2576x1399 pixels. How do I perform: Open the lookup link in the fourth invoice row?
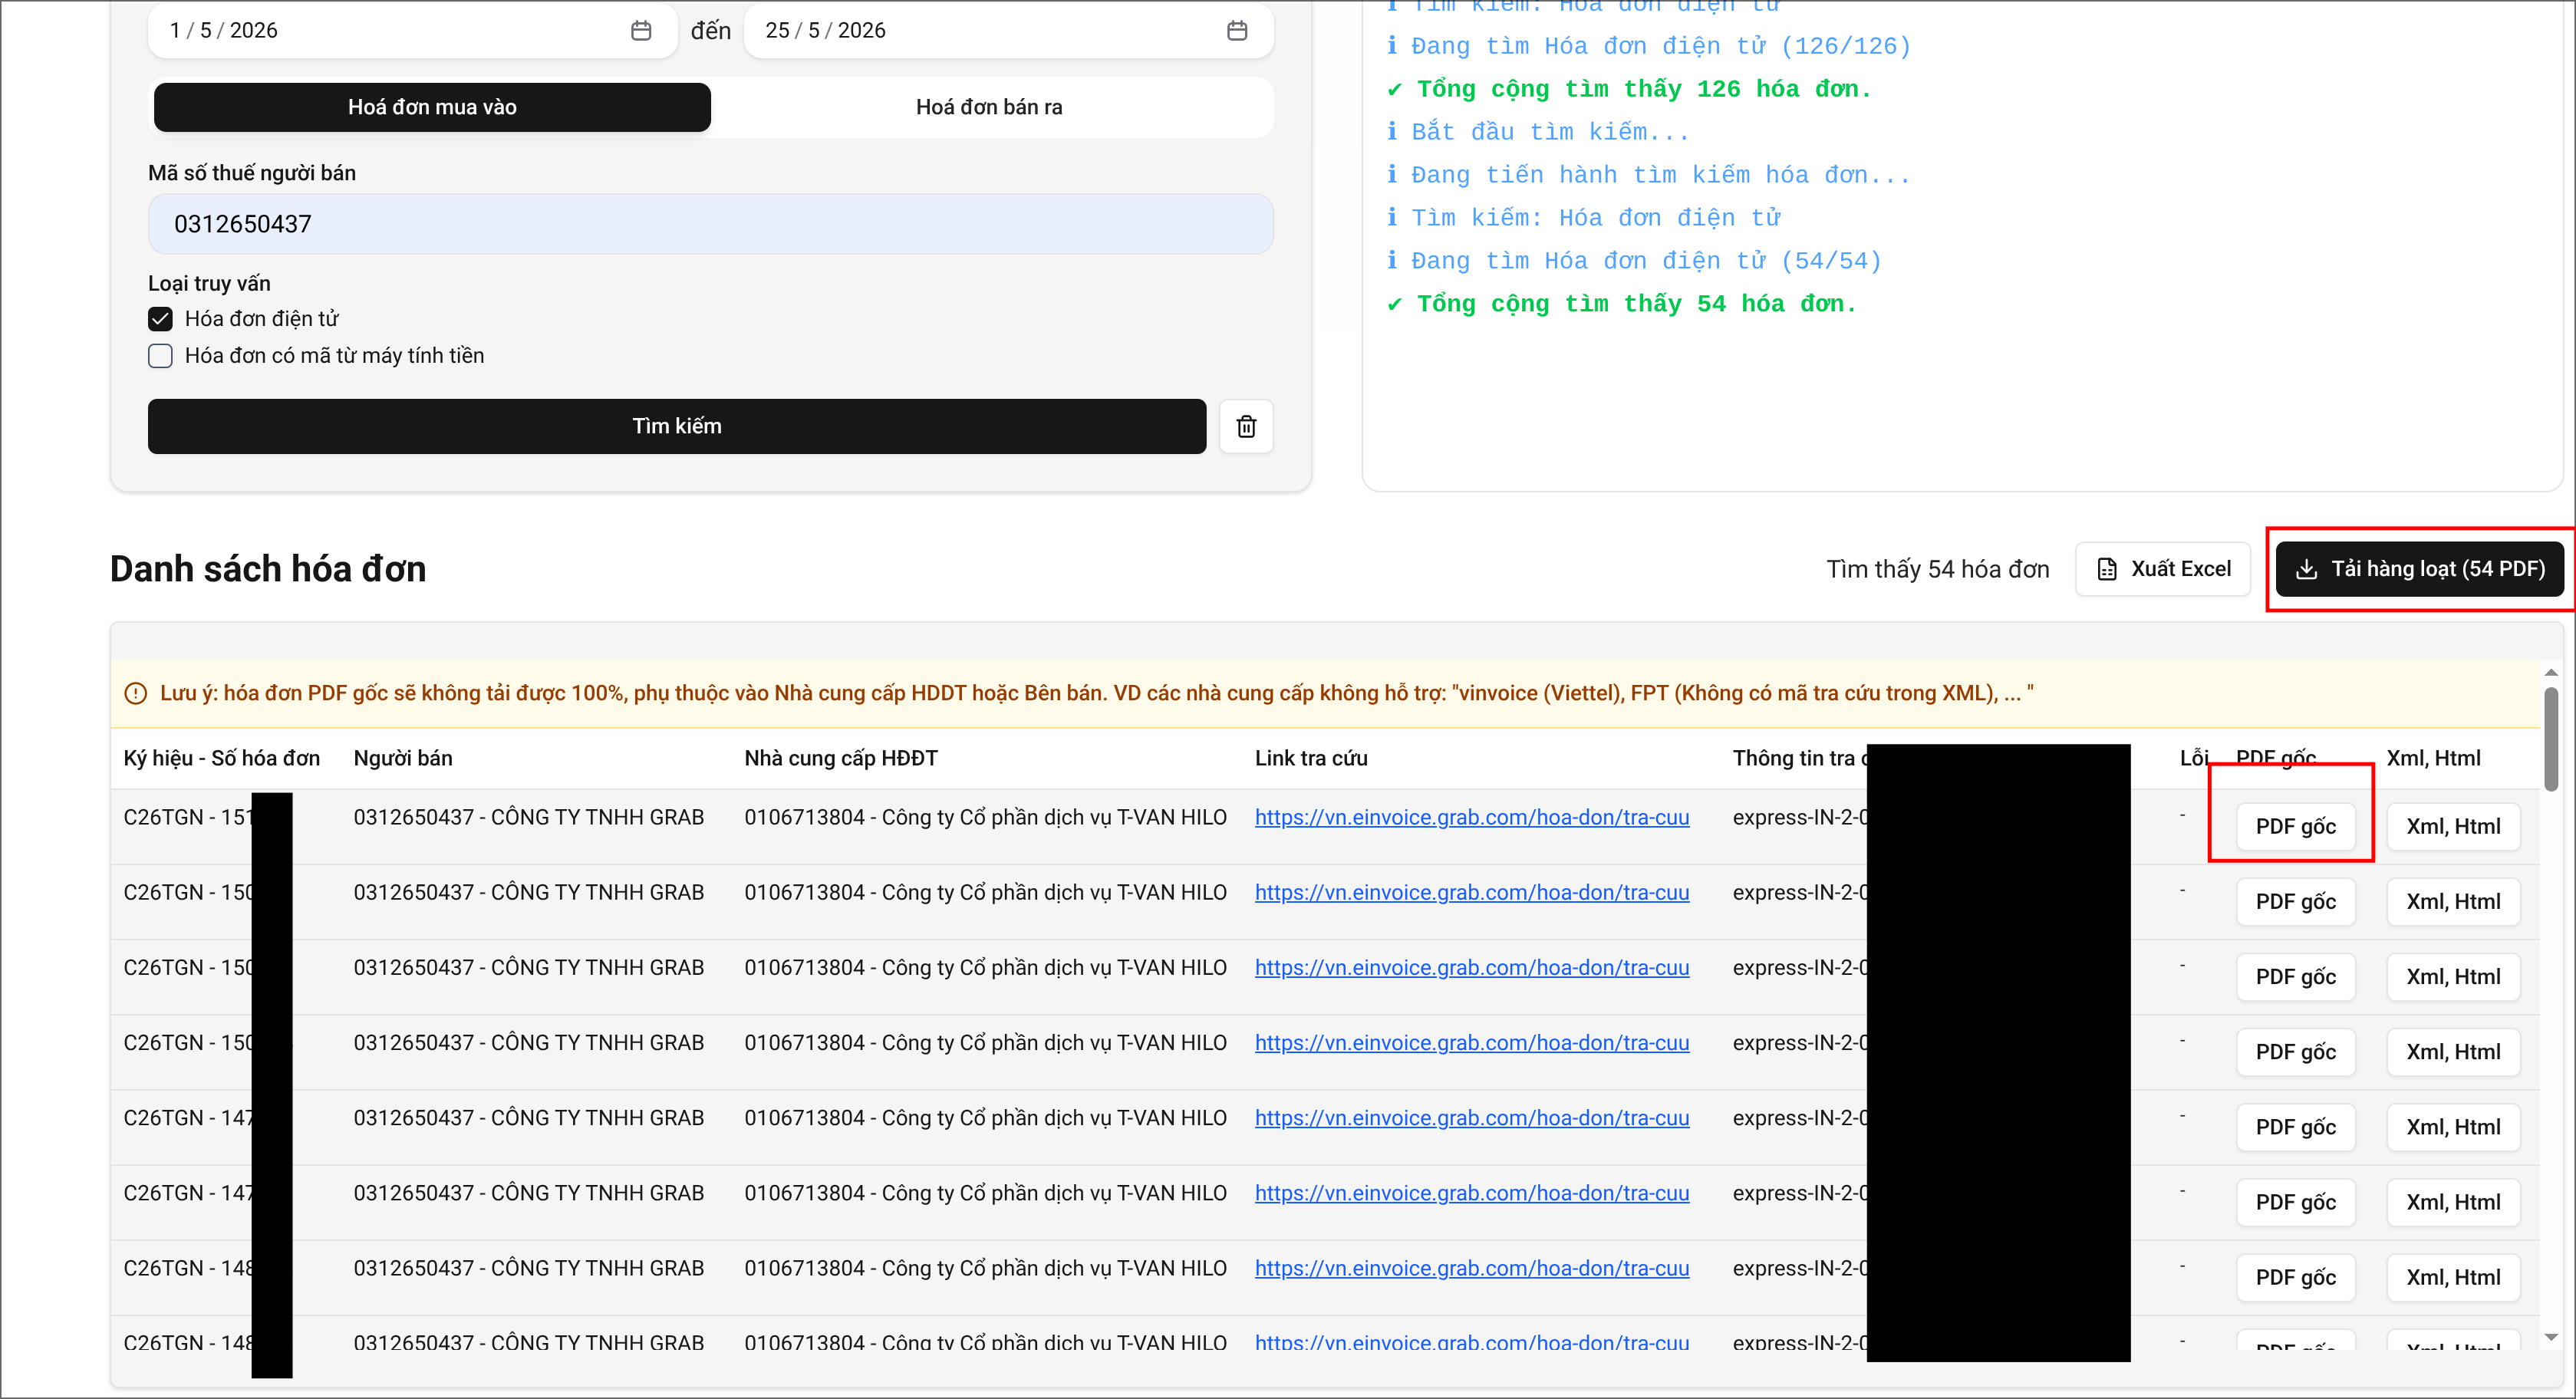(1472, 1042)
